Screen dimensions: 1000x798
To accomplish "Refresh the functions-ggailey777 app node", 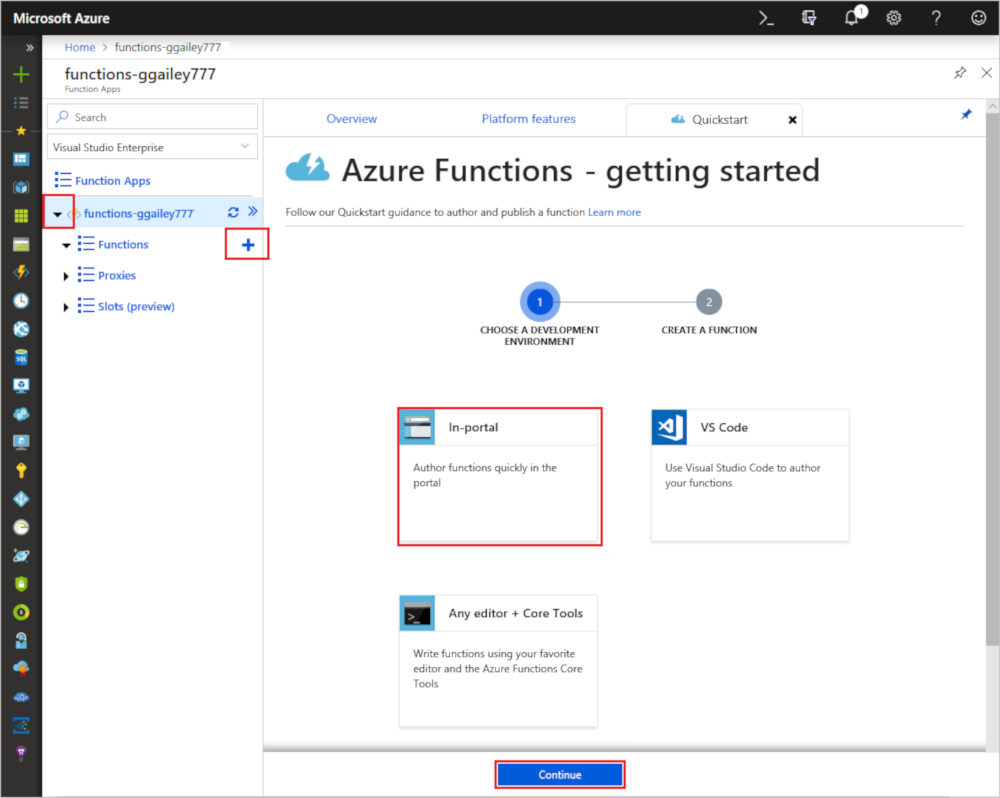I will 233,212.
